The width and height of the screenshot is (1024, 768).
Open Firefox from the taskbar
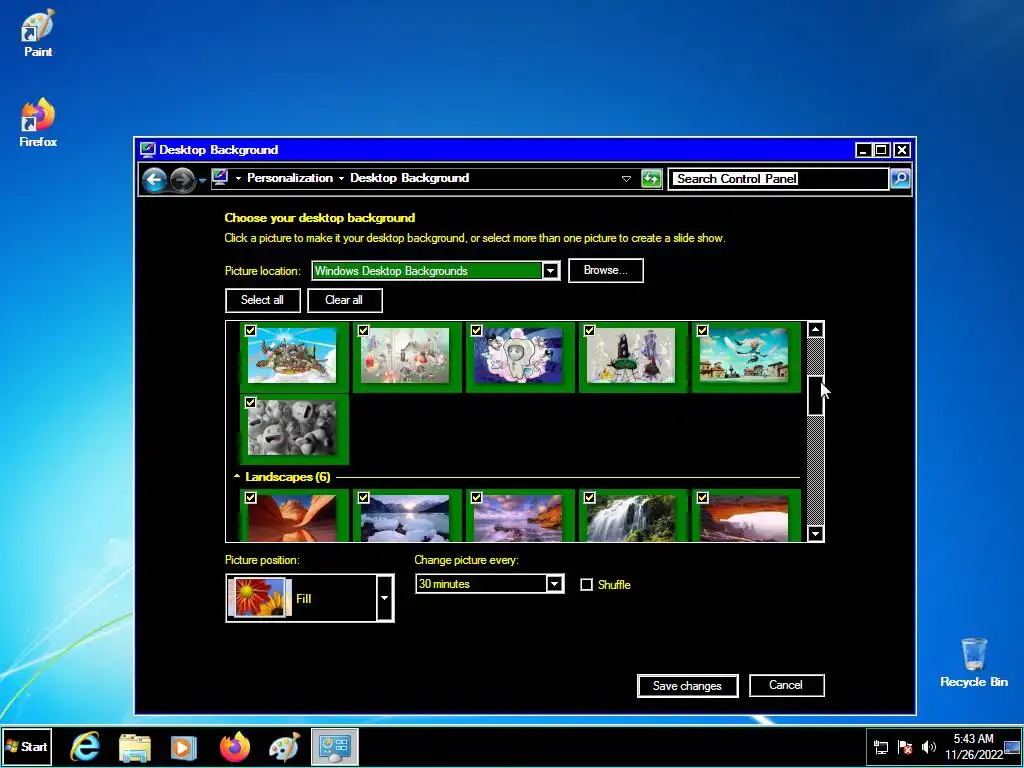pos(234,746)
